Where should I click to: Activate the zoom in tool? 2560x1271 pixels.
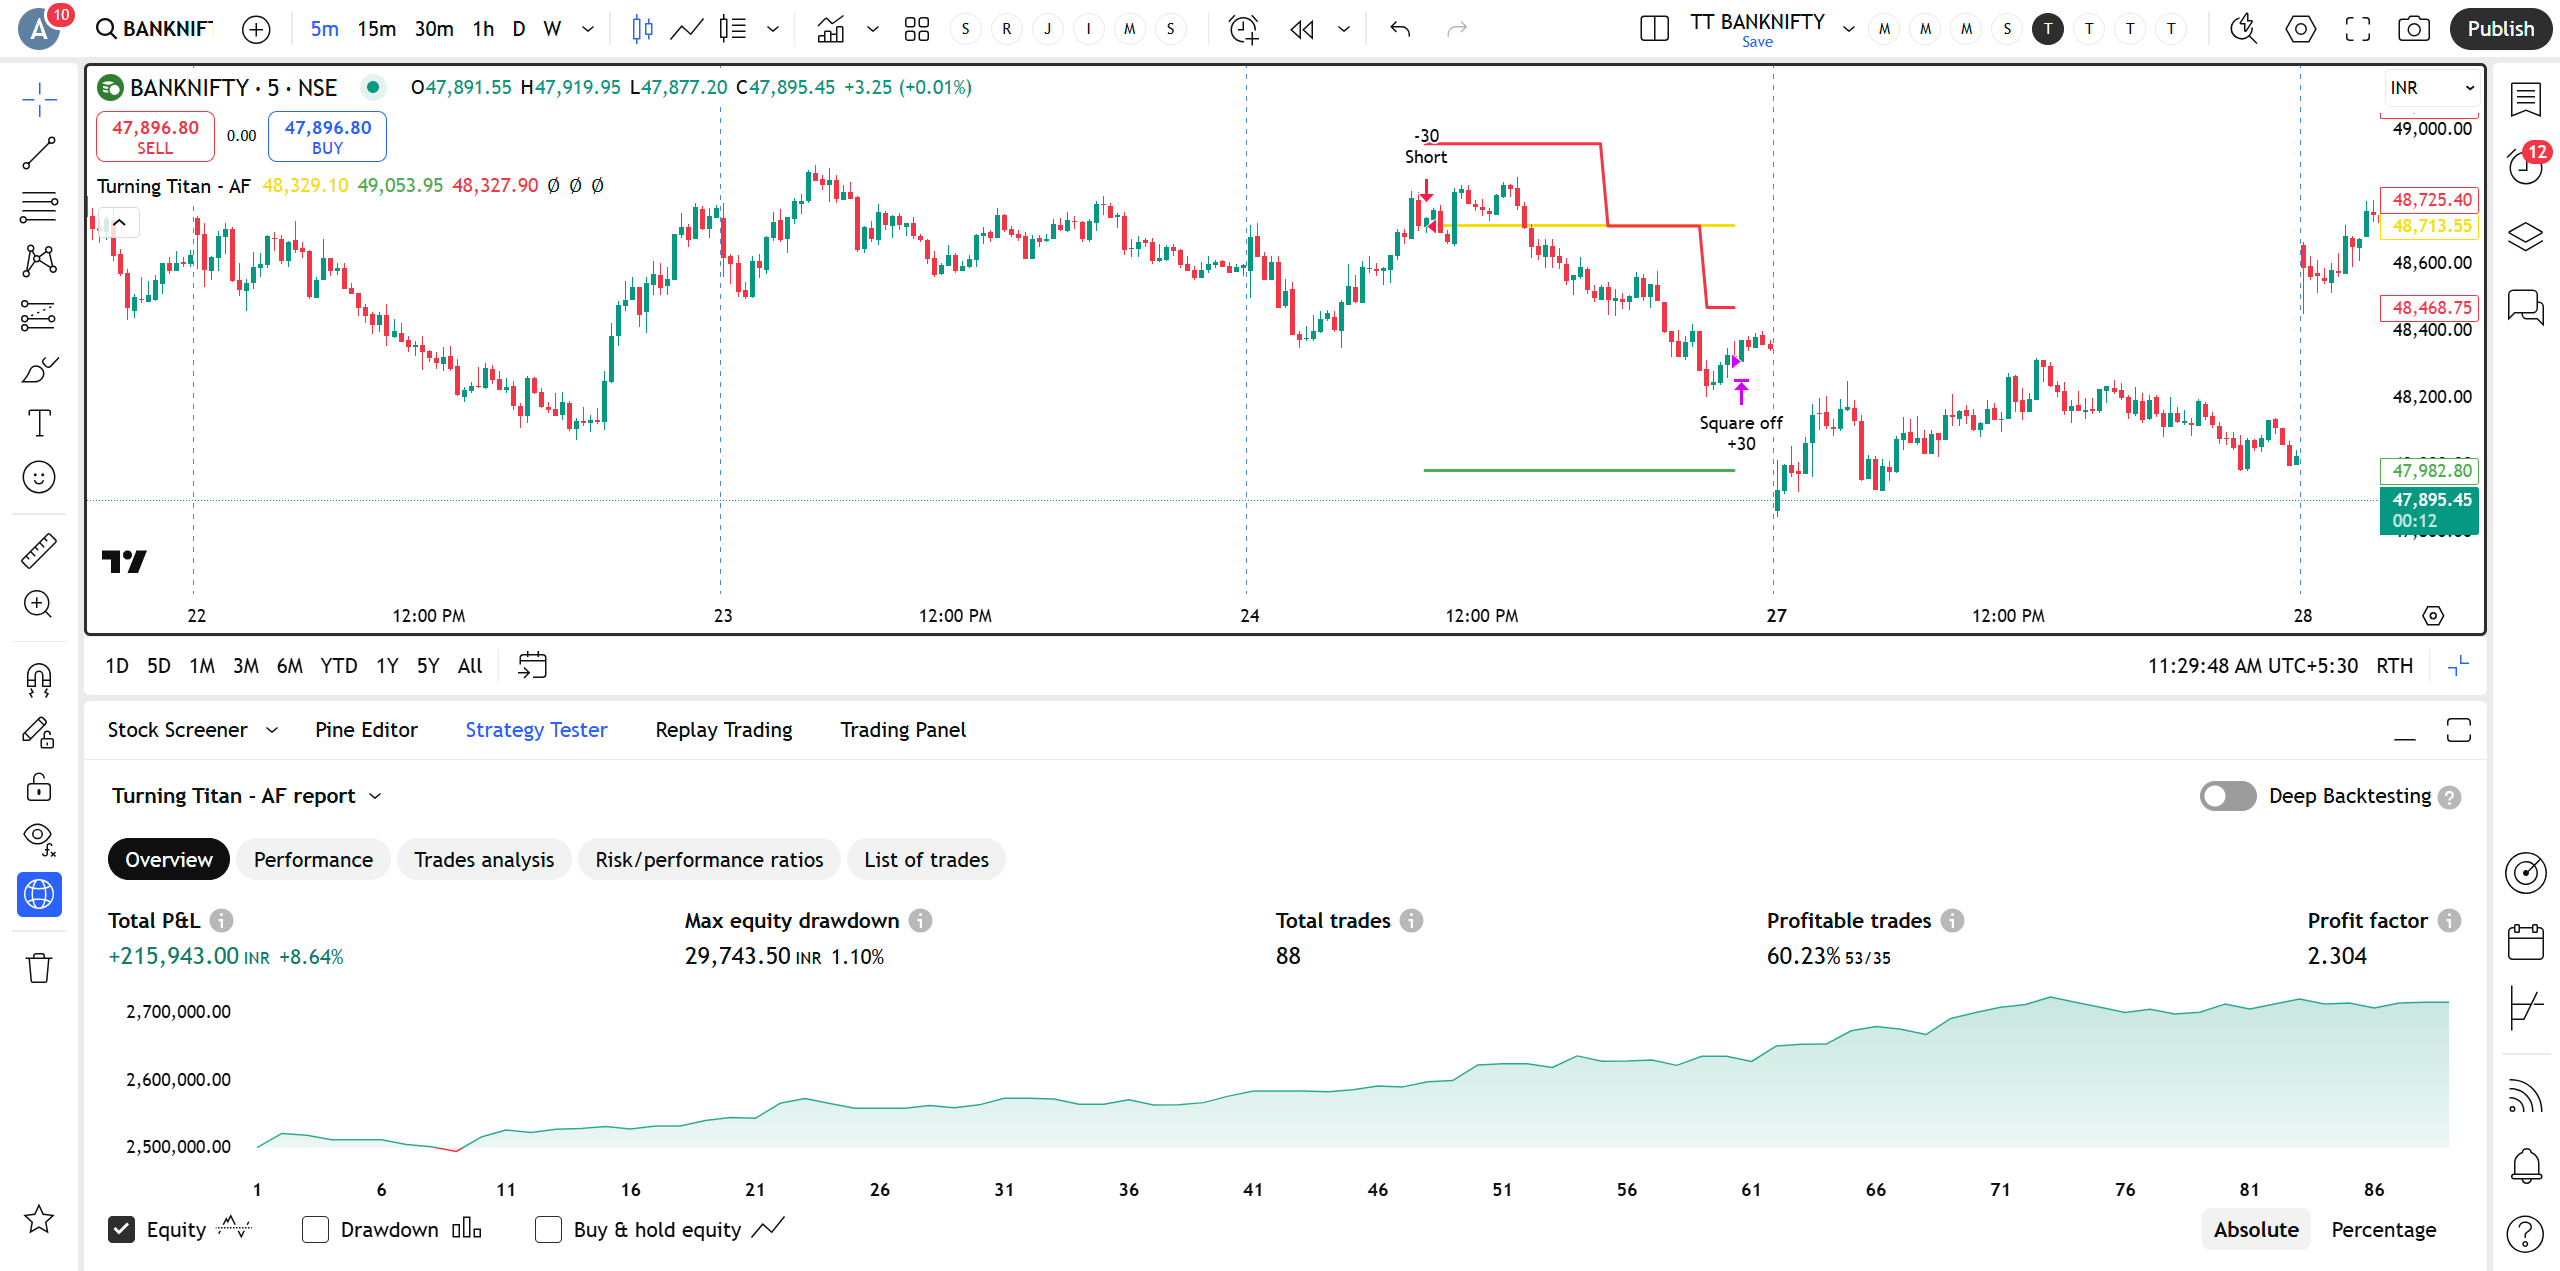[x=39, y=604]
